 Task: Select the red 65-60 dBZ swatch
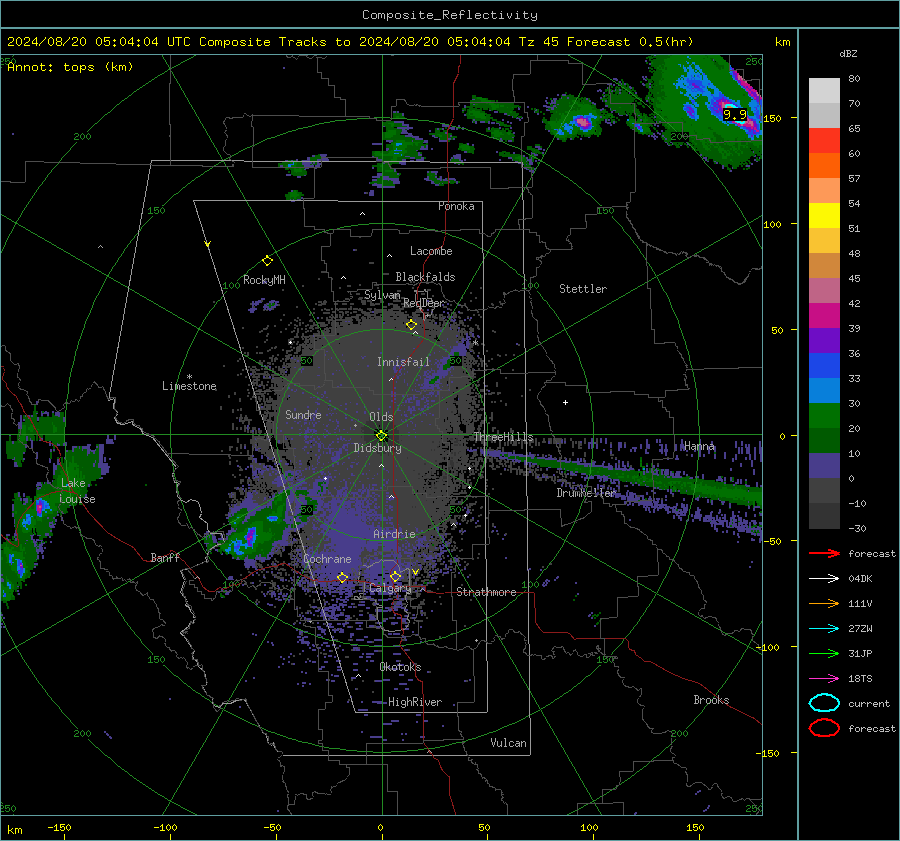pos(824,141)
